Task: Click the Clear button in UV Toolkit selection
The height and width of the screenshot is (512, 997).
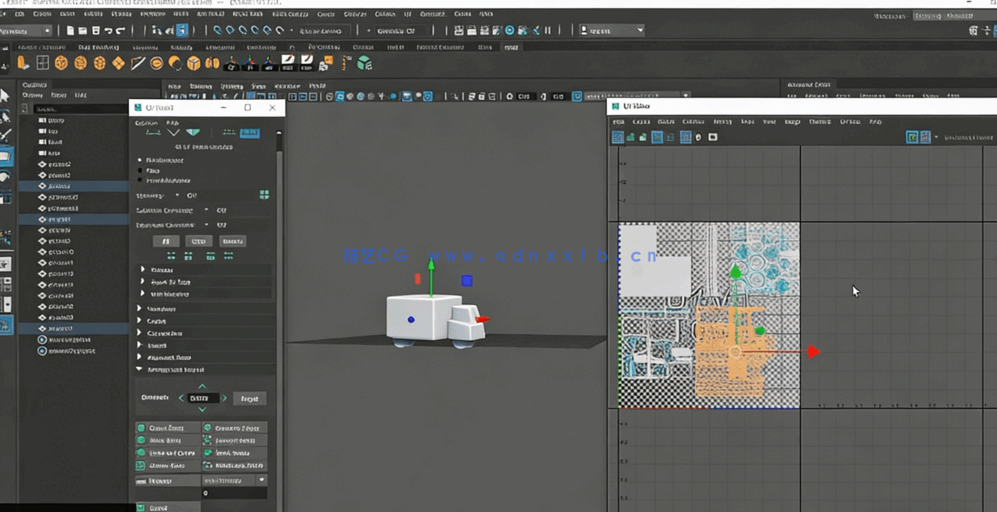Action: point(199,241)
